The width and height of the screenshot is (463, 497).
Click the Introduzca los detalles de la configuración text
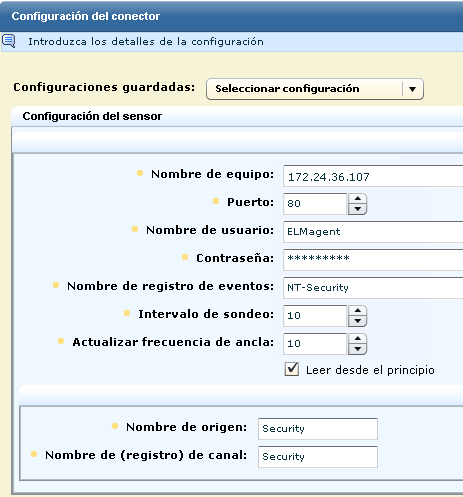click(146, 42)
